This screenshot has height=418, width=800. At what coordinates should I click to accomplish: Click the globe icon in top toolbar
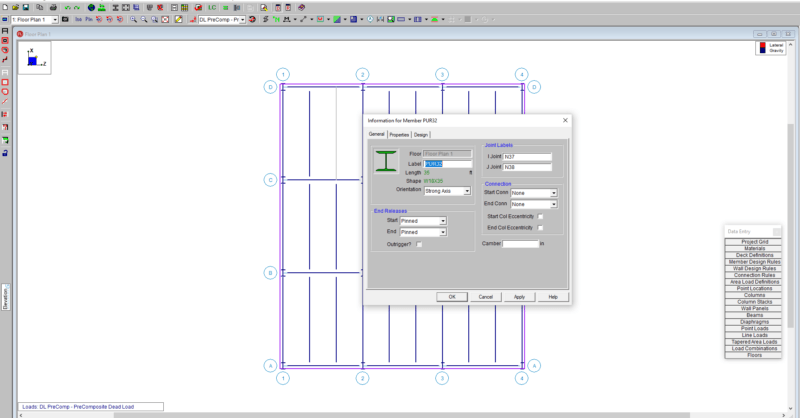[91, 7]
